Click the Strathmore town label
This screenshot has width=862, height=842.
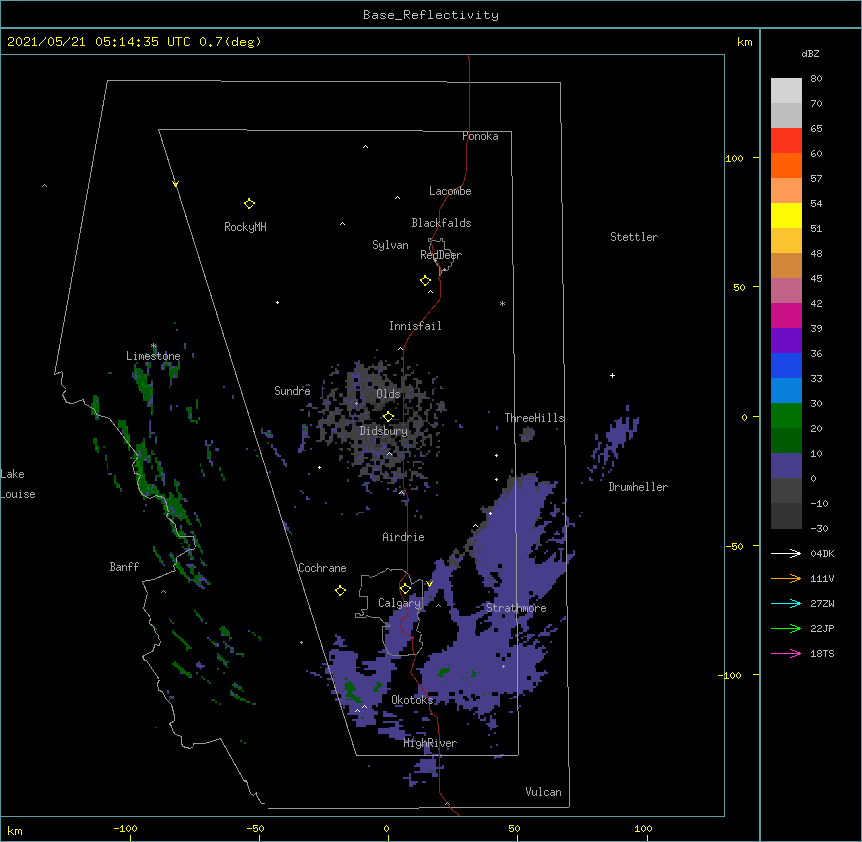pyautogui.click(x=516, y=608)
